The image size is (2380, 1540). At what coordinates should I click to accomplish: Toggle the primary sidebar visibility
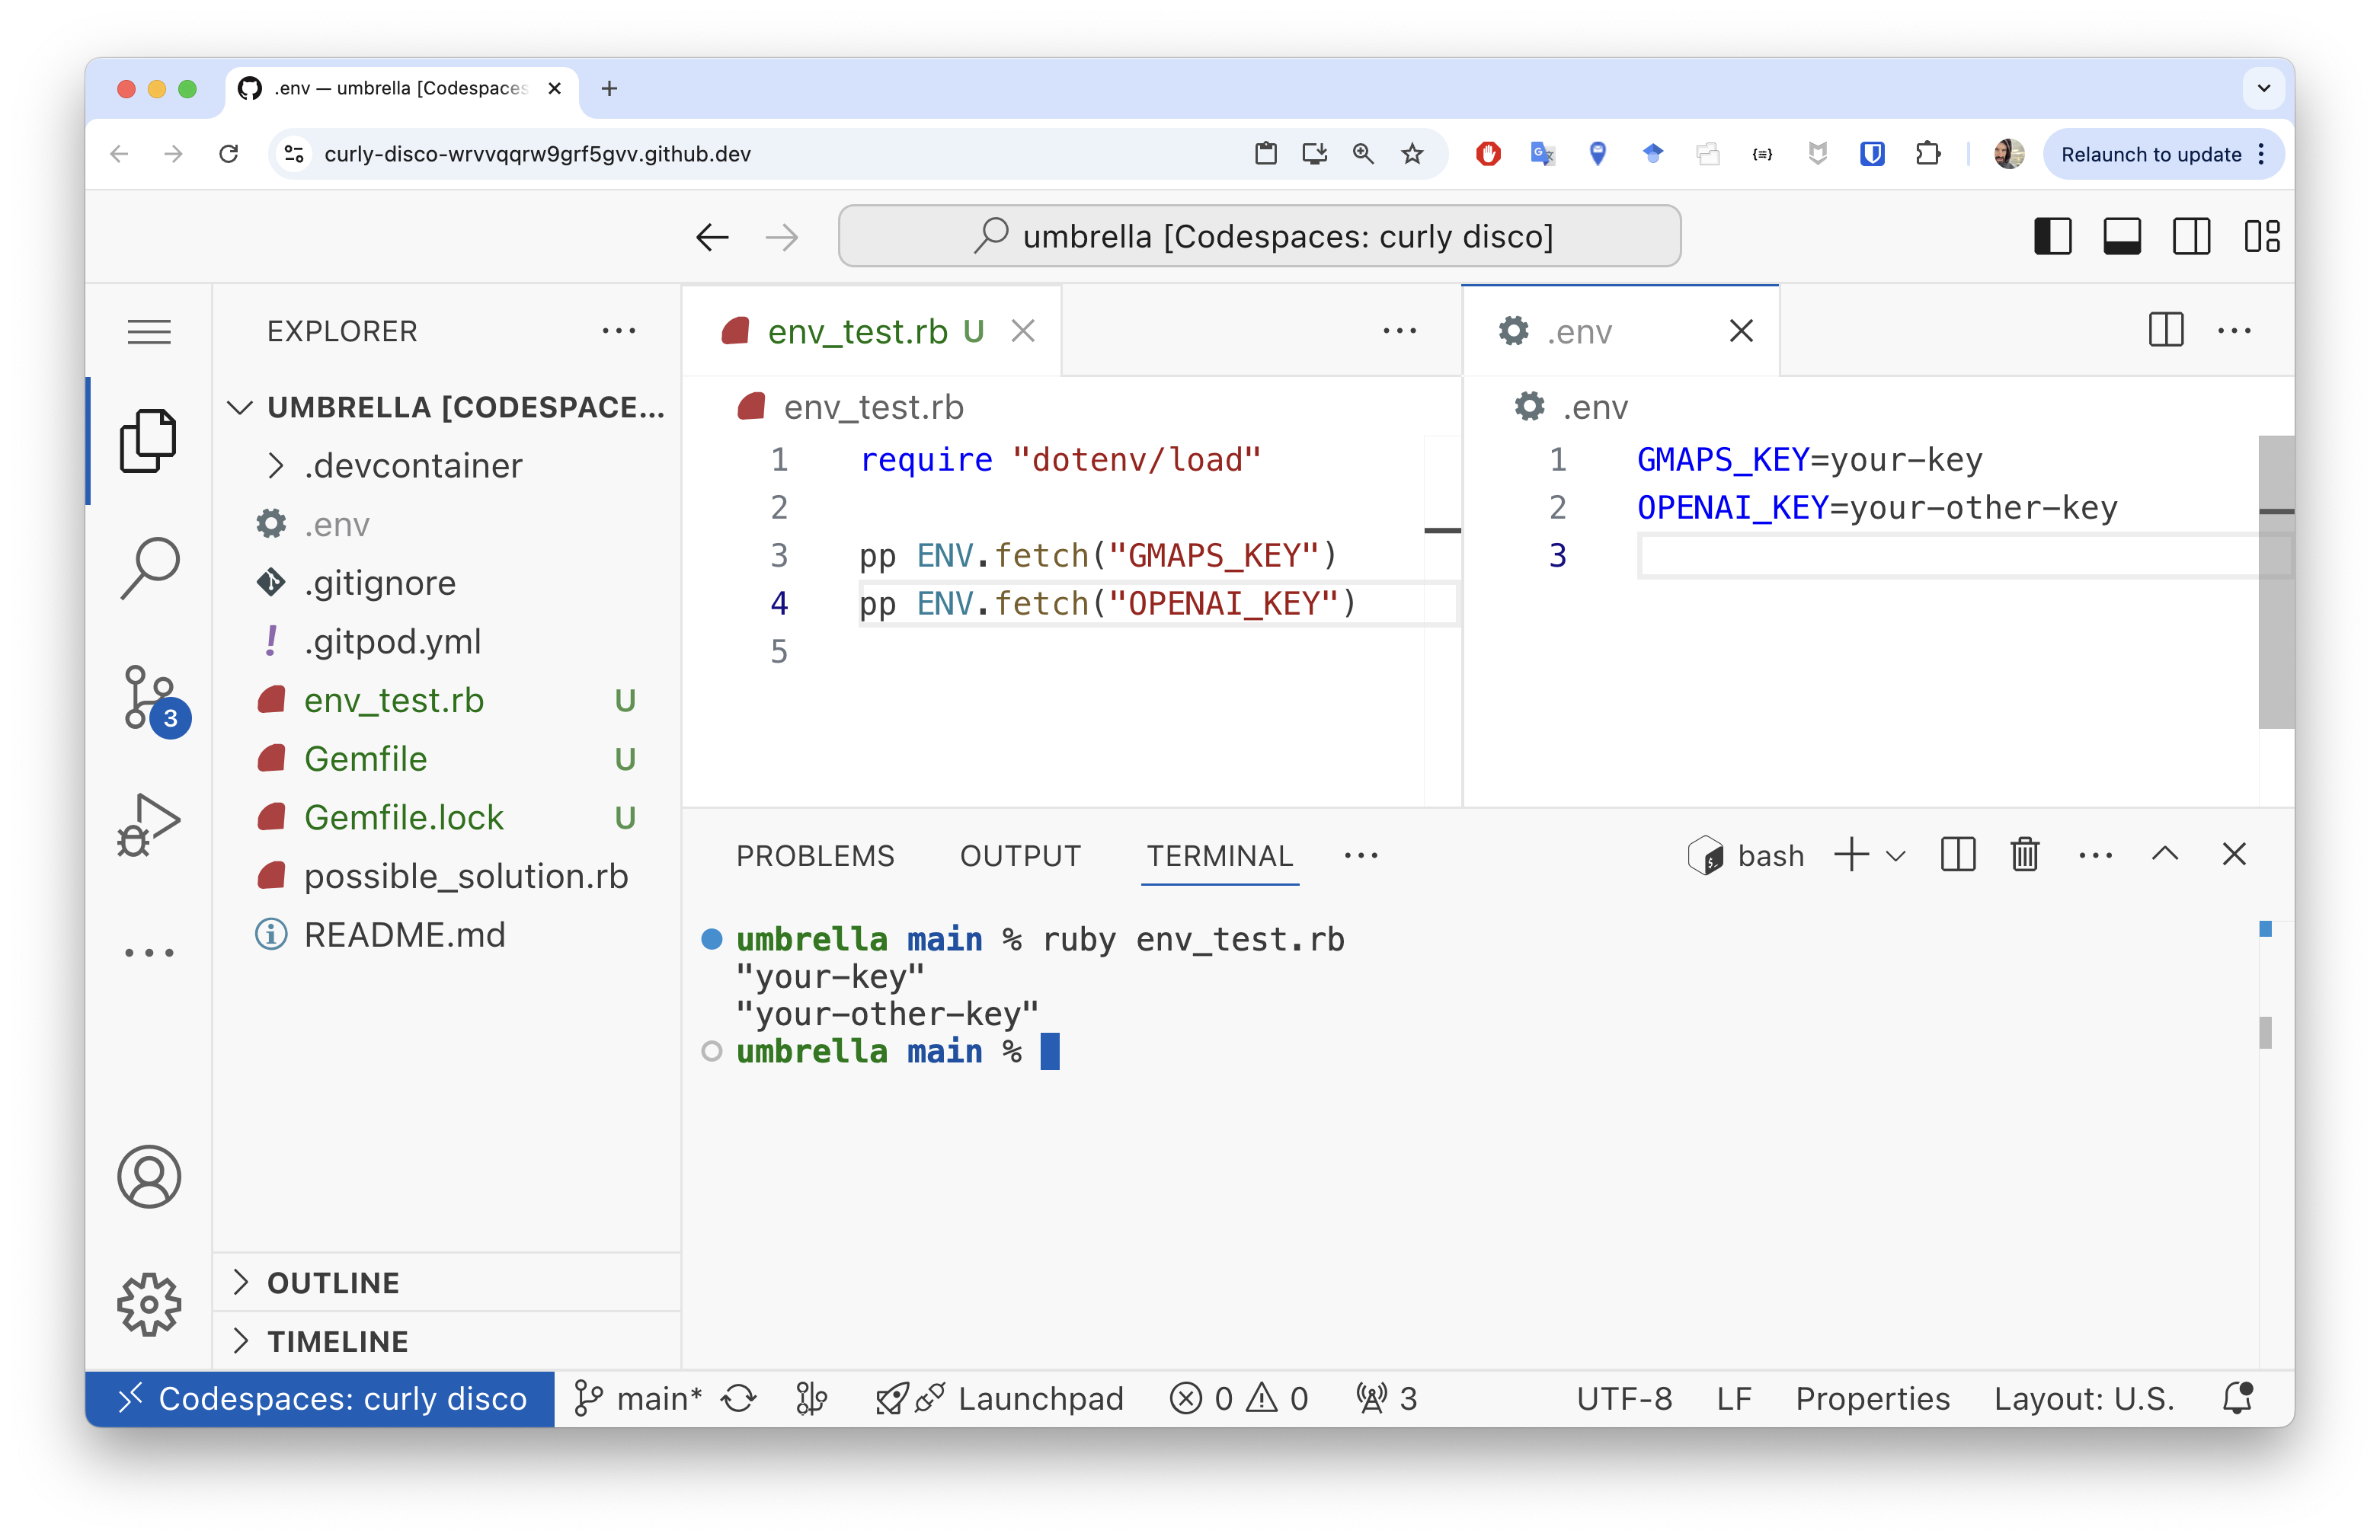pyautogui.click(x=2052, y=236)
